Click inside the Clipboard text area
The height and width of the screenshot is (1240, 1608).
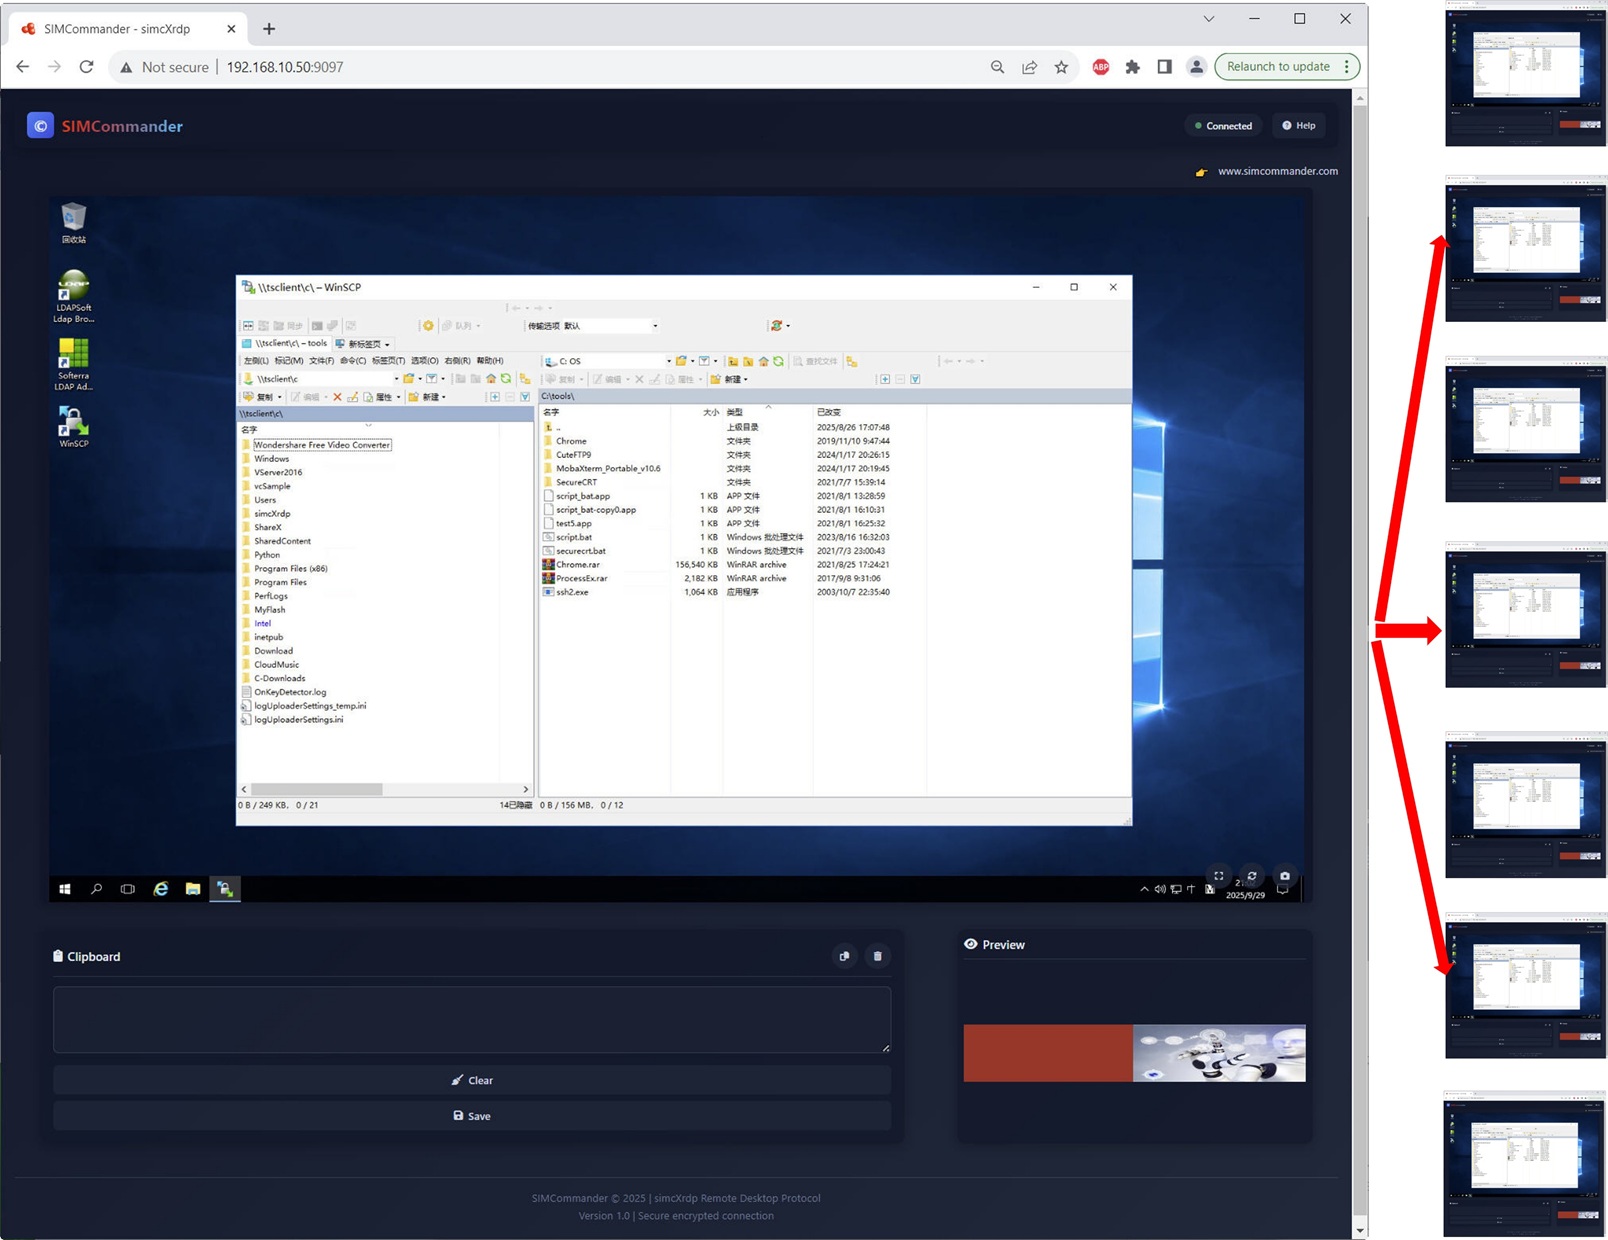coord(471,1019)
